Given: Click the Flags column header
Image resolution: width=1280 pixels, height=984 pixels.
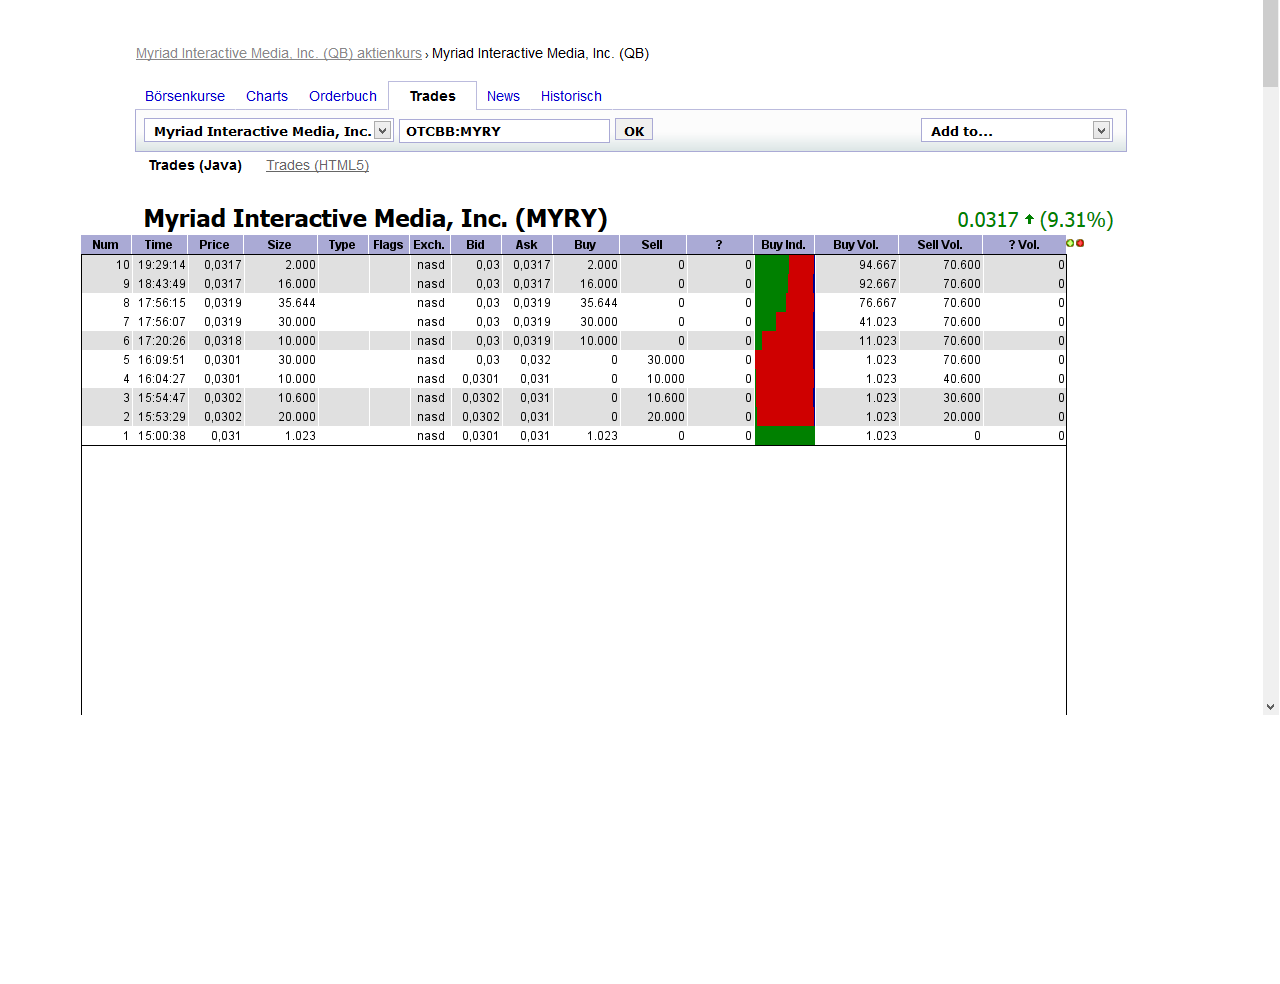Looking at the screenshot, I should [388, 245].
